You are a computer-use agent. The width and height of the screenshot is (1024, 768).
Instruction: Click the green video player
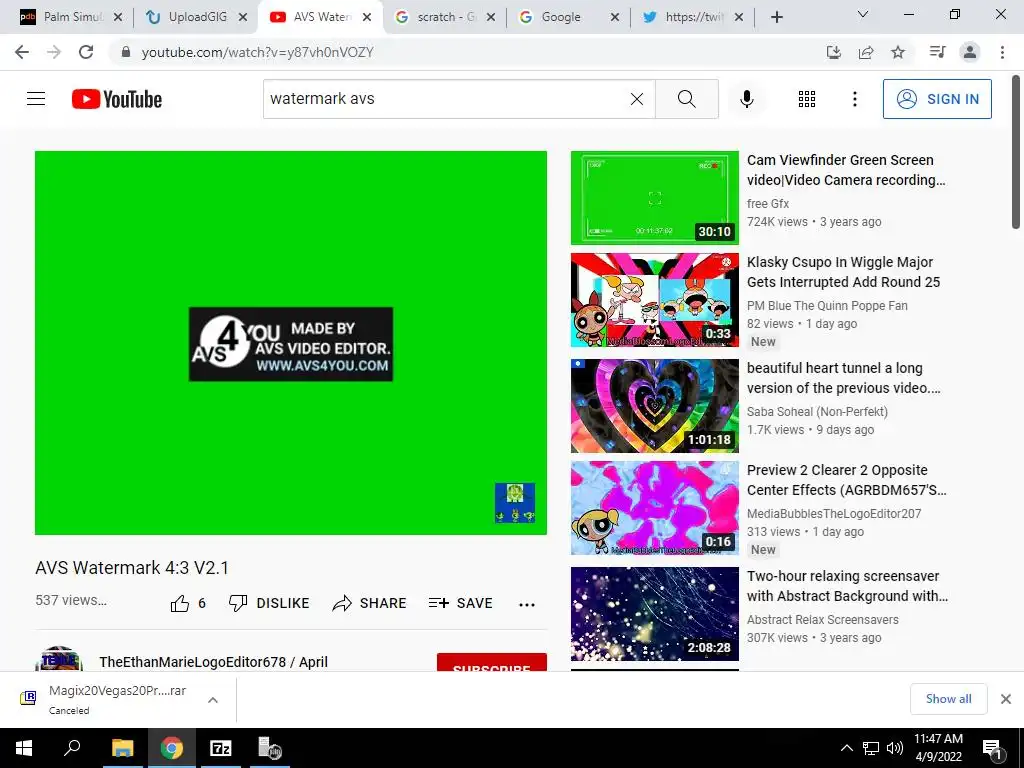[x=291, y=343]
